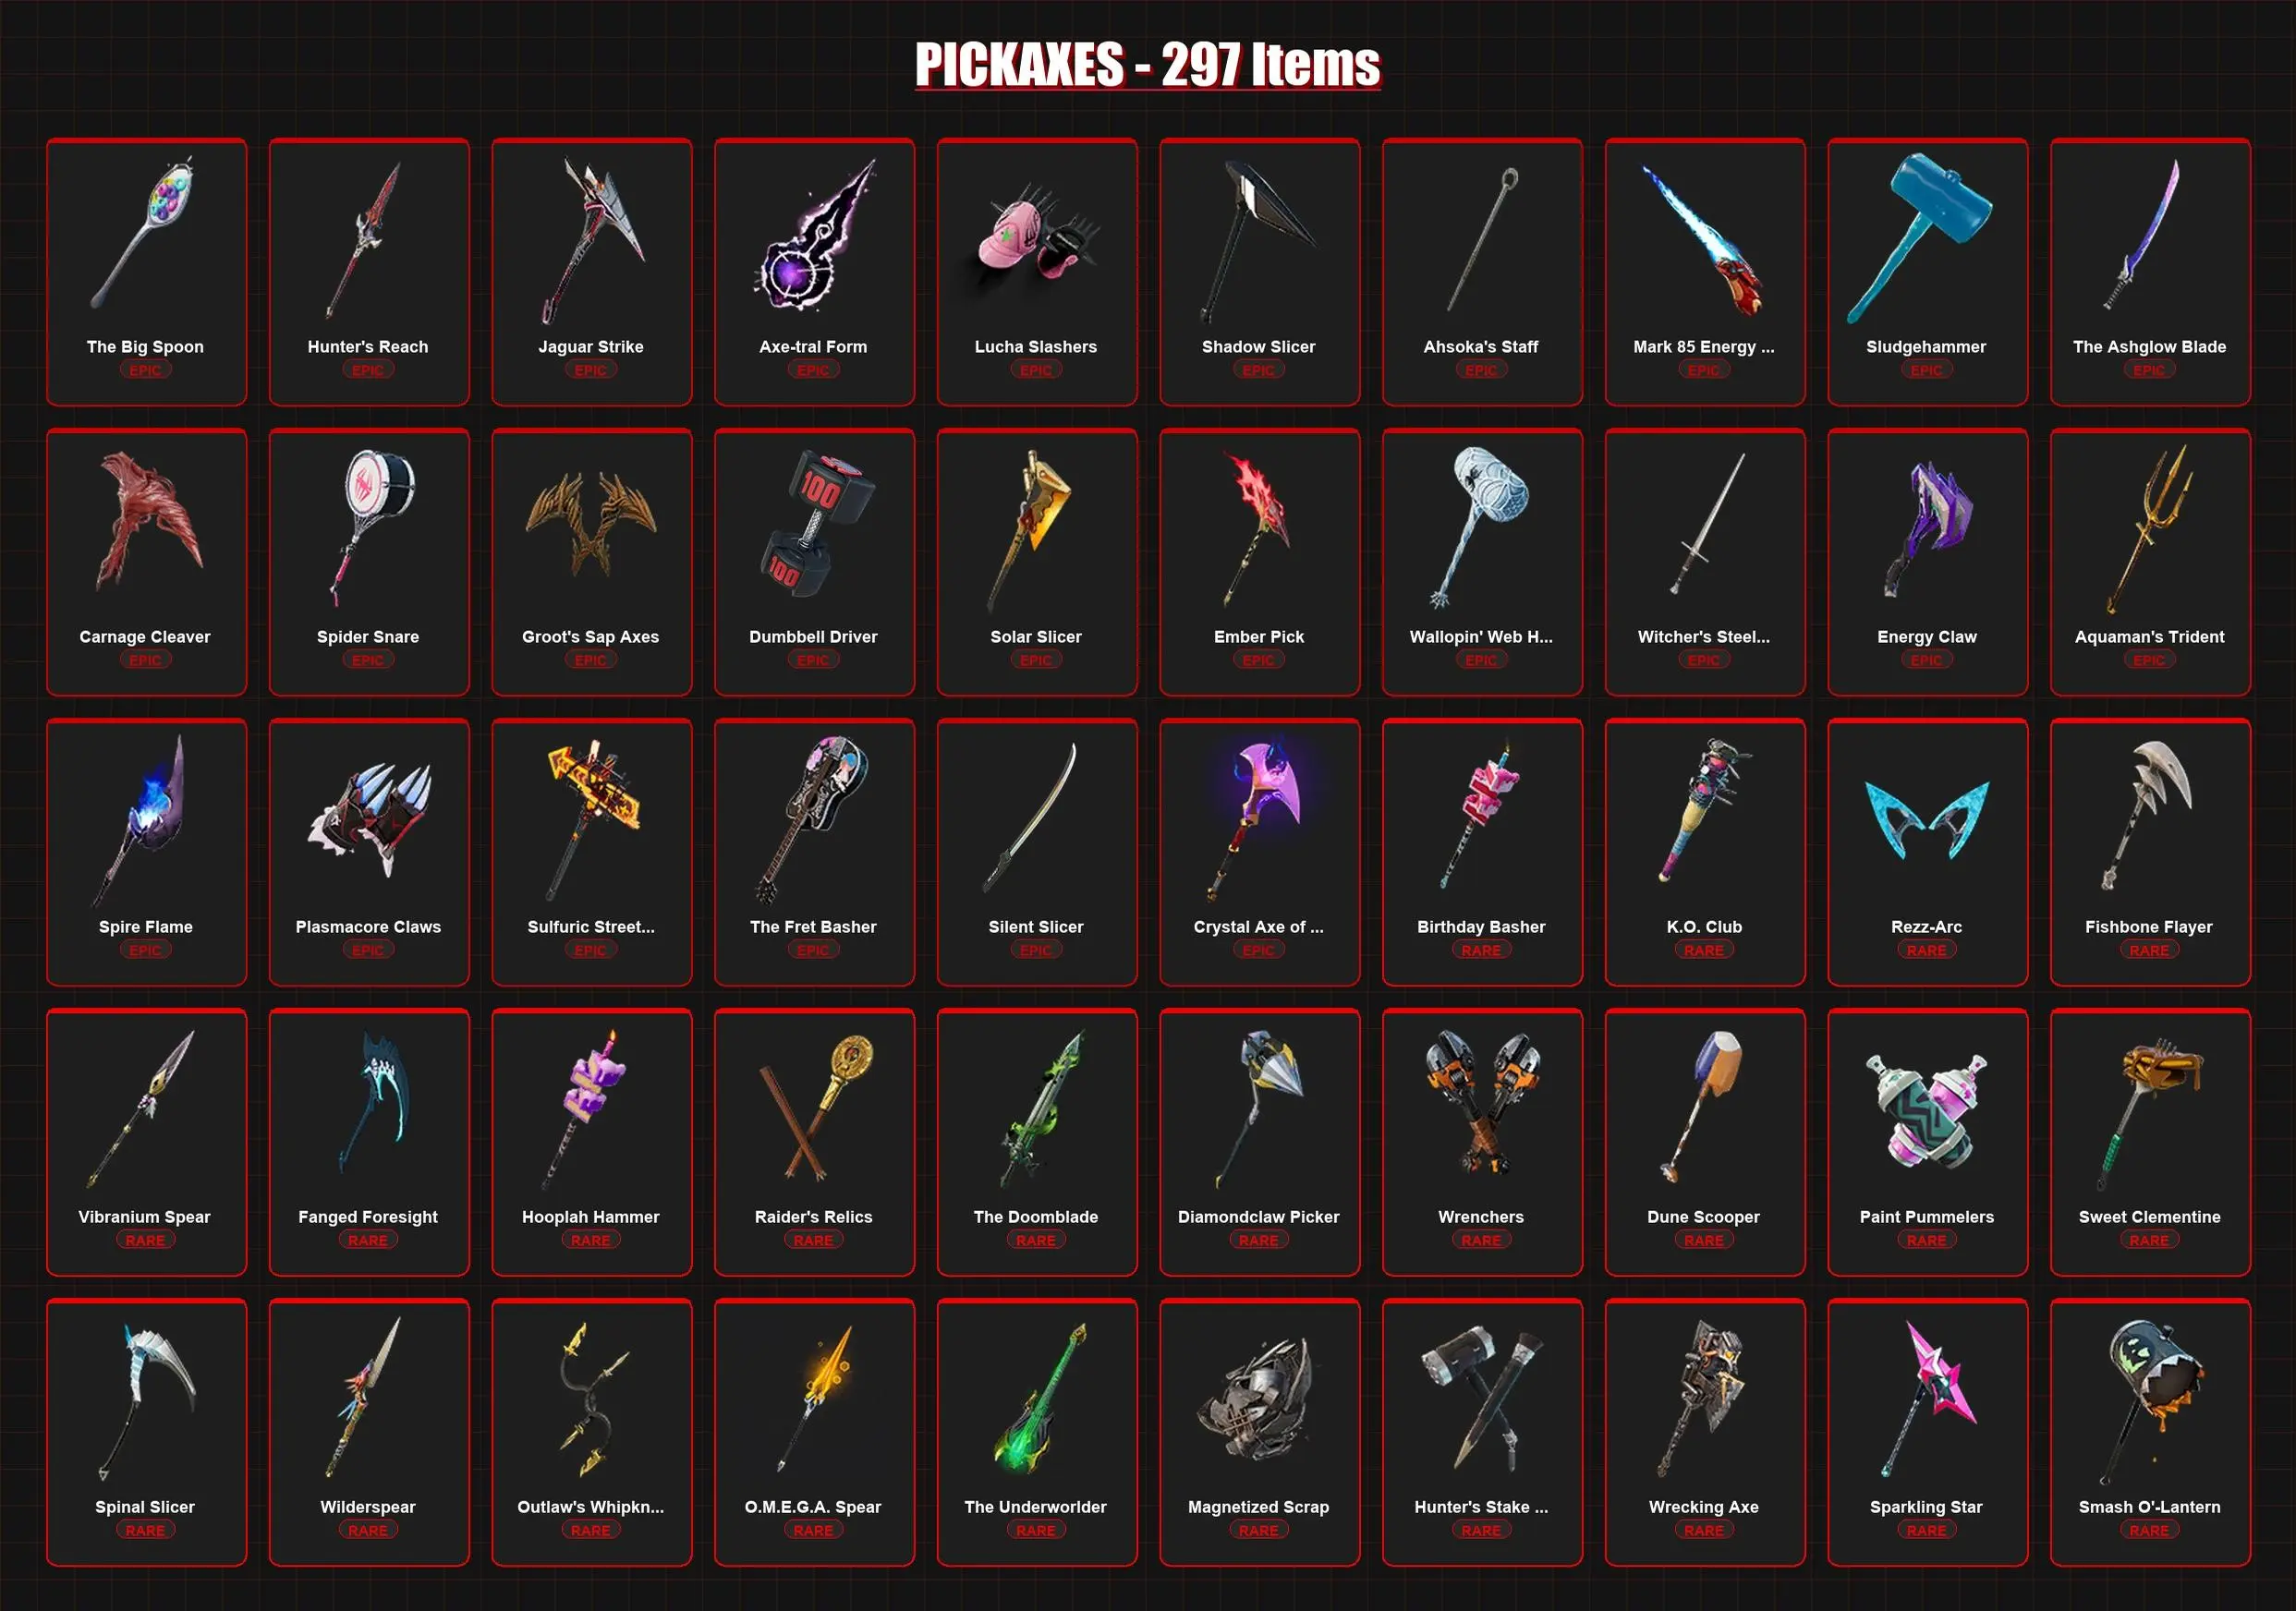The height and width of the screenshot is (1611, 2296).
Task: Click the RARE badge under Wilderspear
Action: (368, 1530)
